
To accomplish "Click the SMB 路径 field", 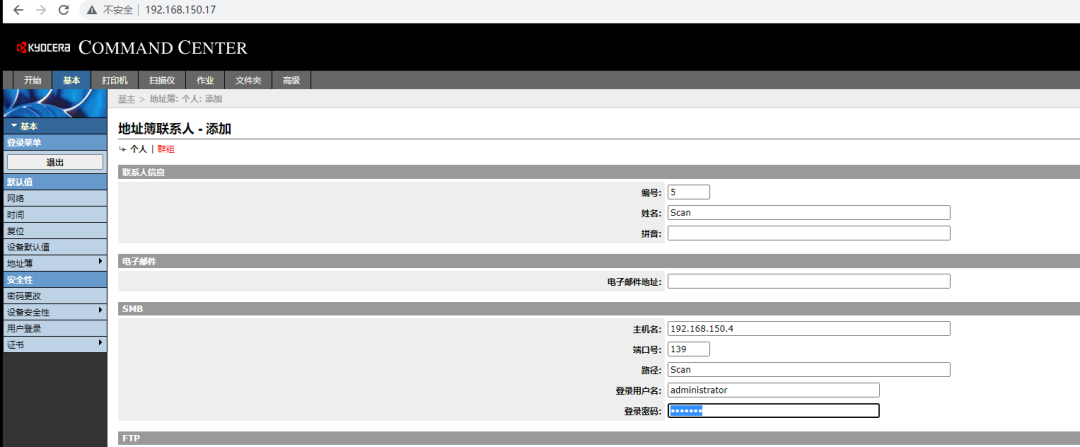I will tap(809, 370).
